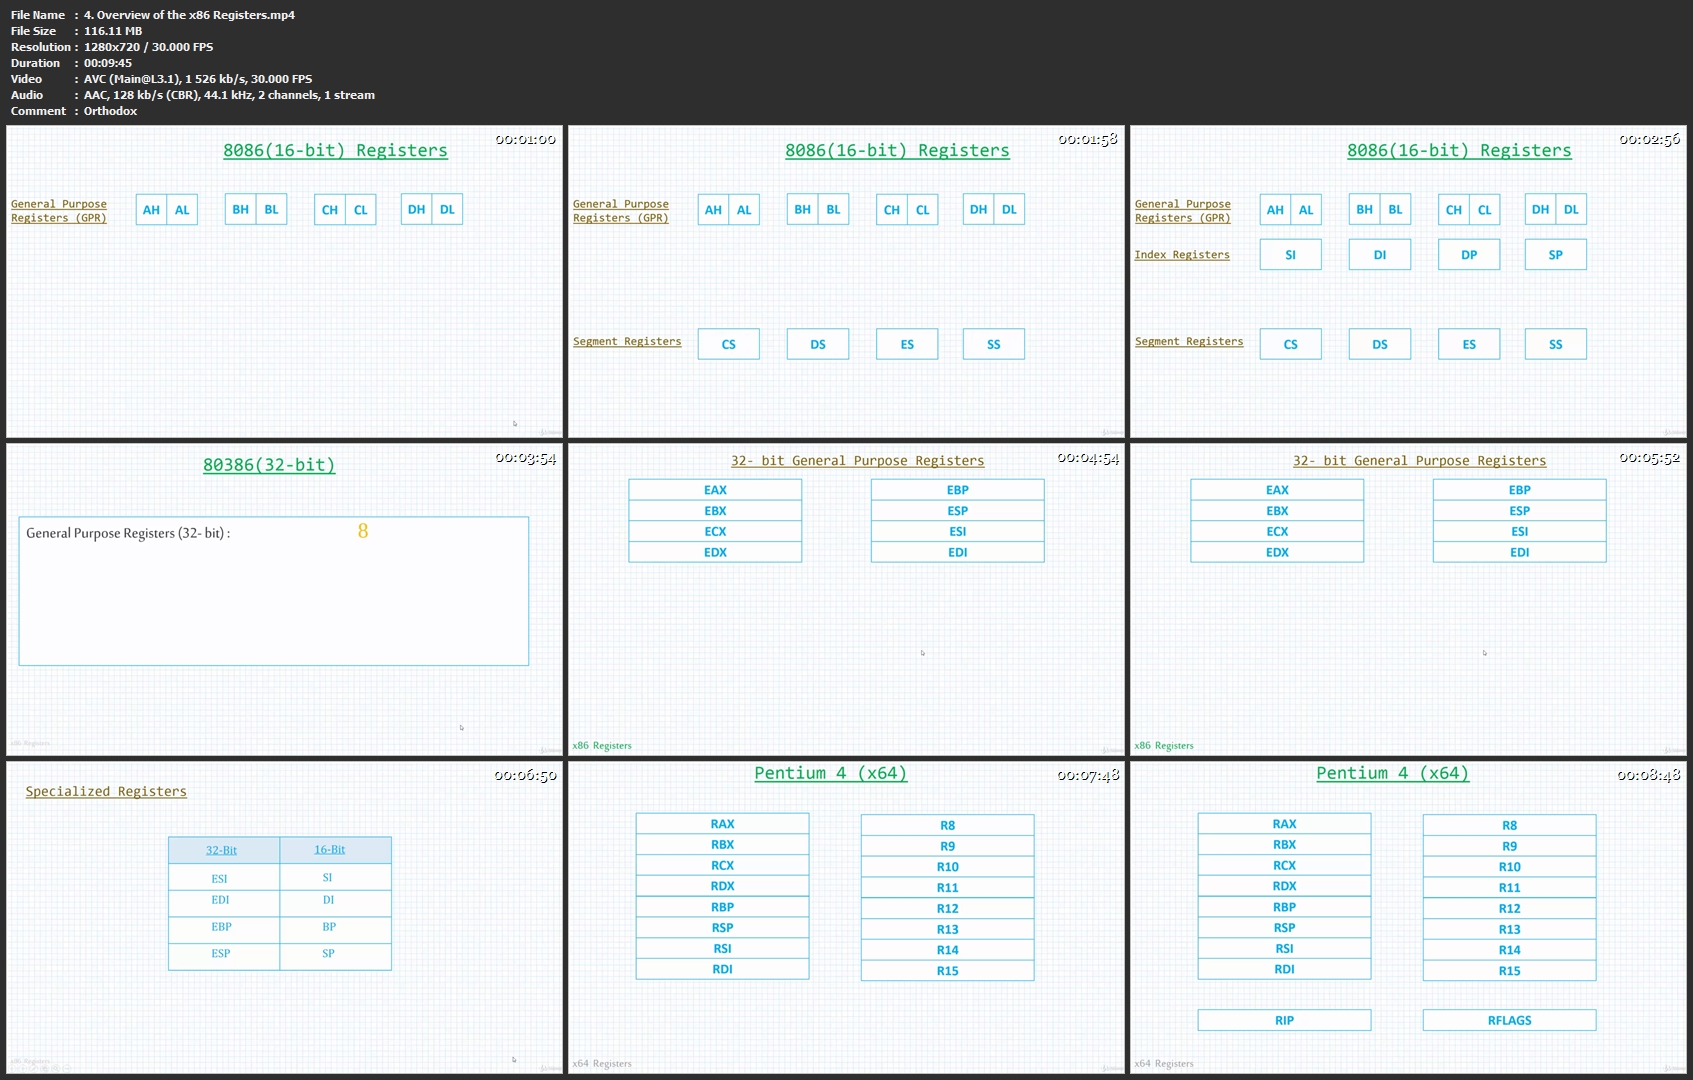
Task: Open the thumbnail stamped 00:01:58
Action: 846,281
